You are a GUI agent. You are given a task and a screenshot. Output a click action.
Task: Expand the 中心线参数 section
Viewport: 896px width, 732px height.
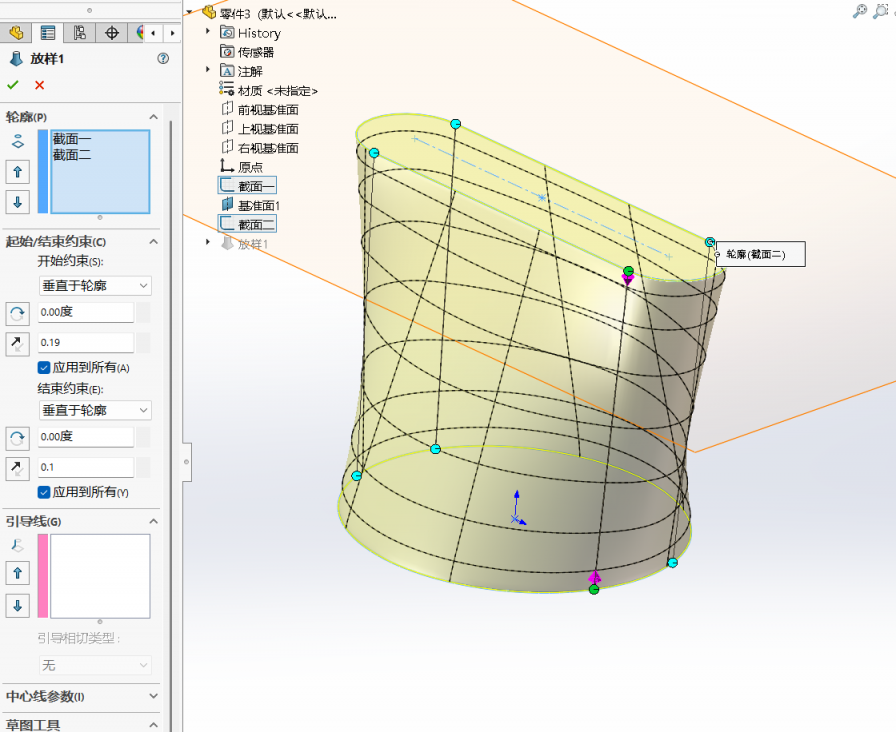click(153, 696)
